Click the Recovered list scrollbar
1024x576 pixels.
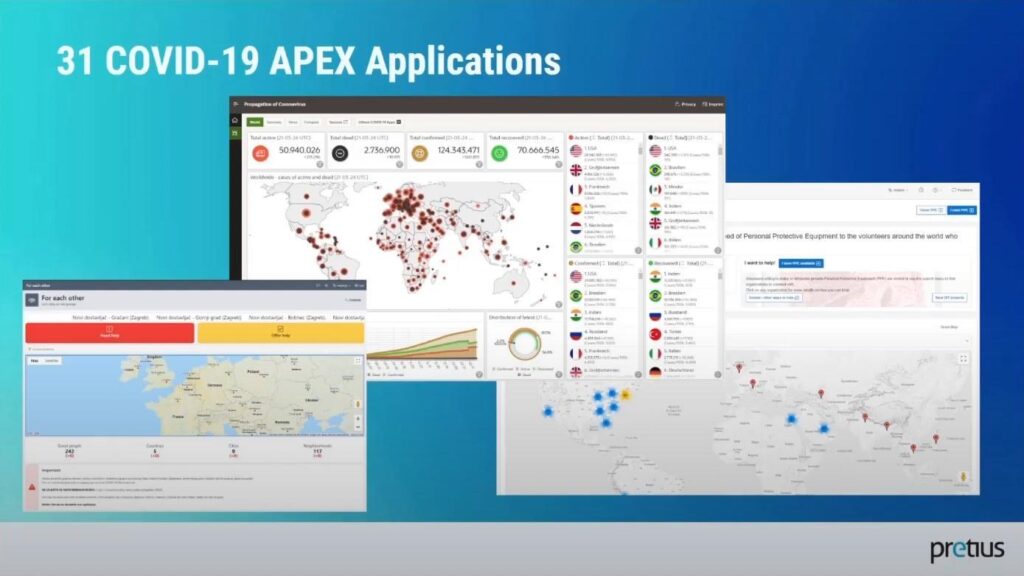tap(720, 276)
